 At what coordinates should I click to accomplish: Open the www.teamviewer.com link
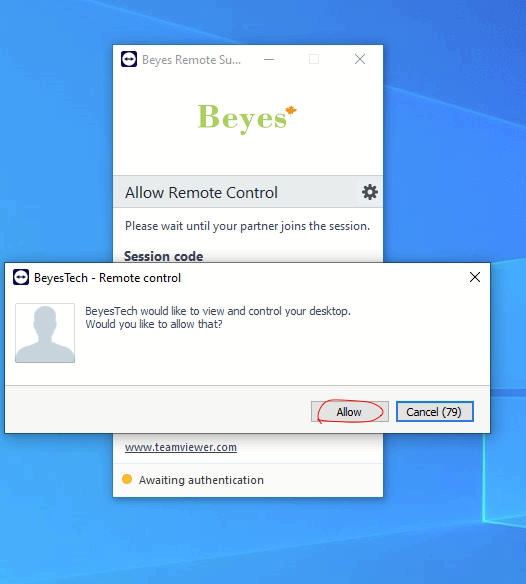tap(181, 447)
